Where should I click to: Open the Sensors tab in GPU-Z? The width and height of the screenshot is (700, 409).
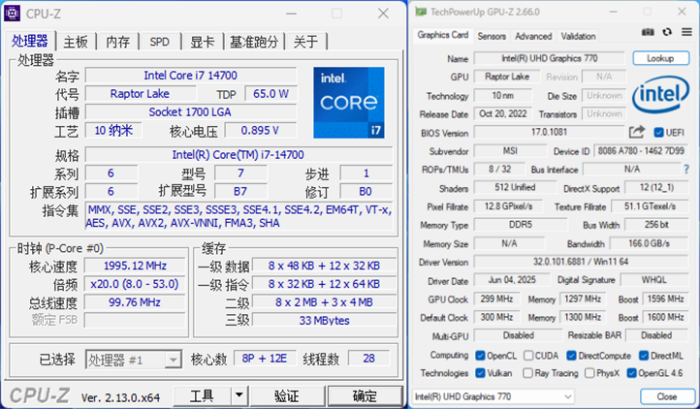pyautogui.click(x=492, y=36)
